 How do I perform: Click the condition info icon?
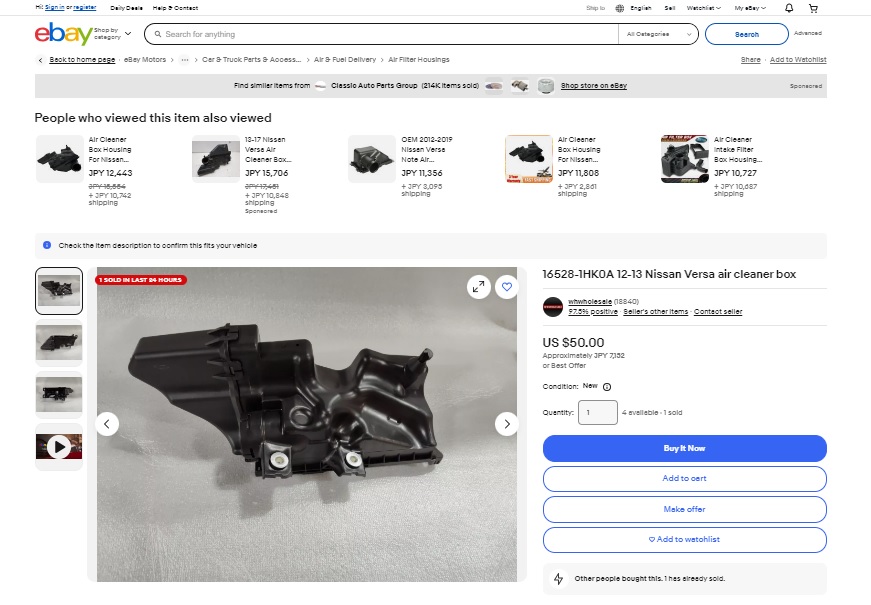(x=607, y=387)
